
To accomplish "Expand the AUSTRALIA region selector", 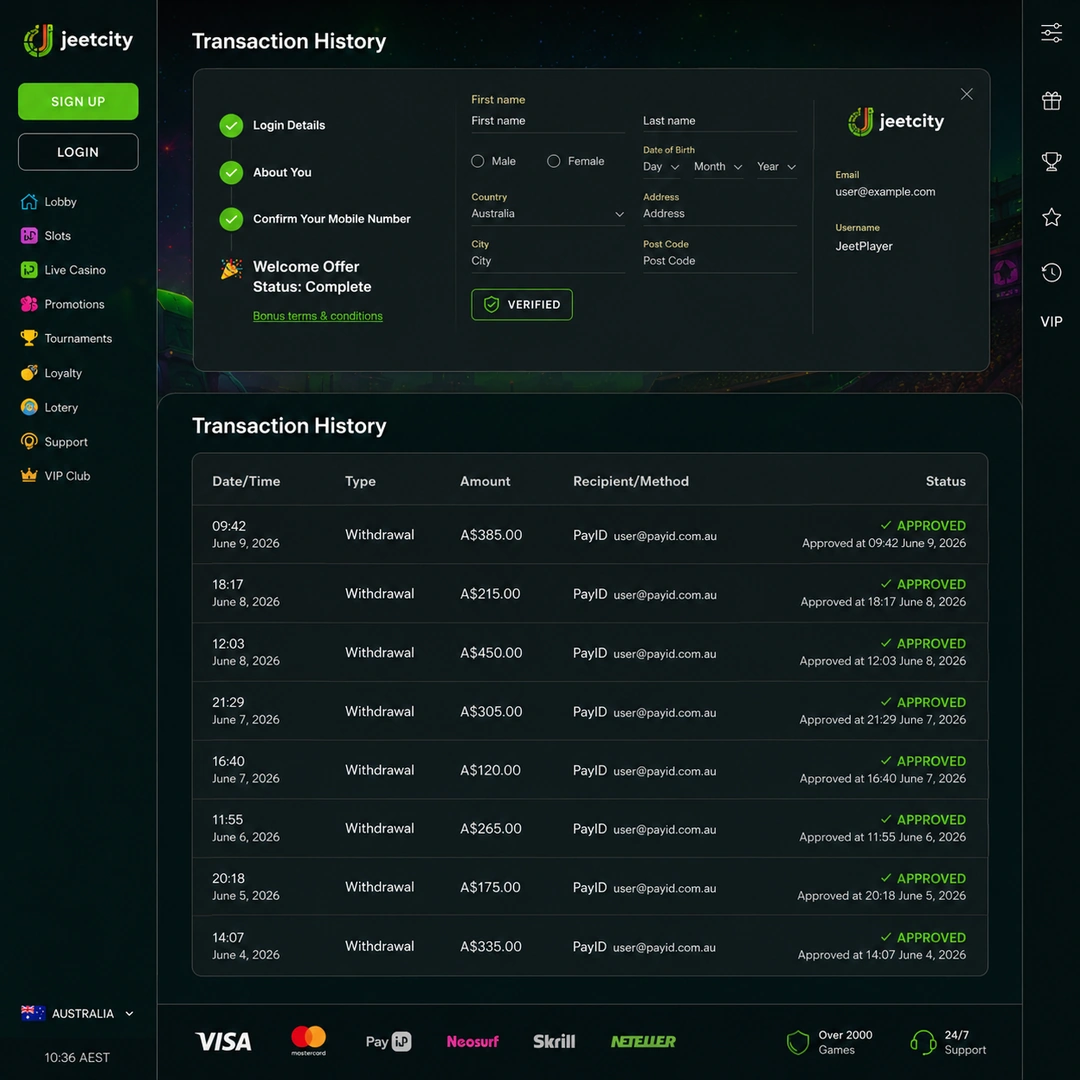I will tap(77, 1013).
